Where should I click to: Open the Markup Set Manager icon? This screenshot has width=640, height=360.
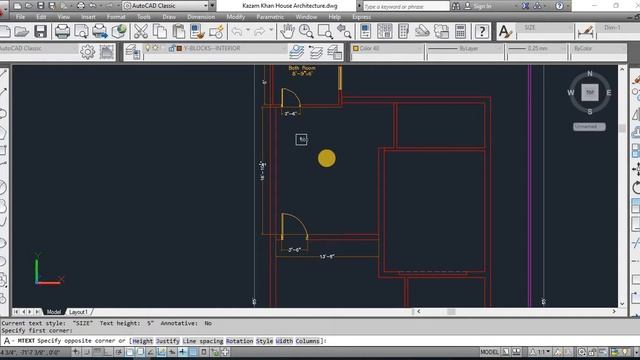tap(441, 31)
